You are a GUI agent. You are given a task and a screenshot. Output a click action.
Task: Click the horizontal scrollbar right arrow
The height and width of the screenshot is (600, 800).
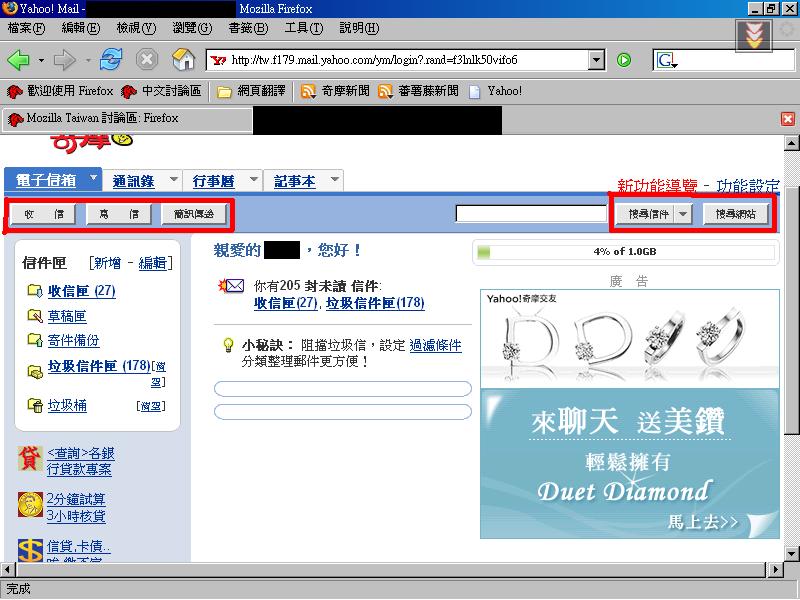775,569
